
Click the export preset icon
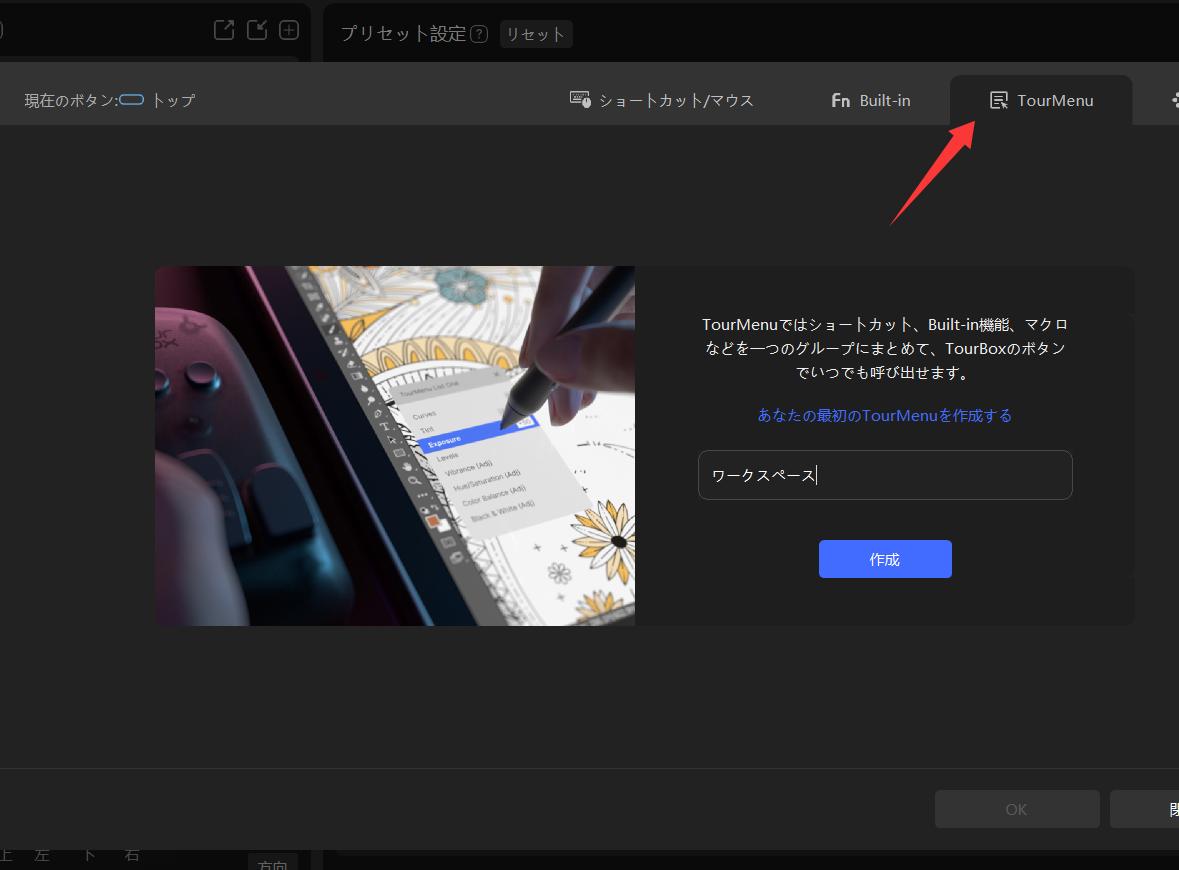tap(224, 29)
